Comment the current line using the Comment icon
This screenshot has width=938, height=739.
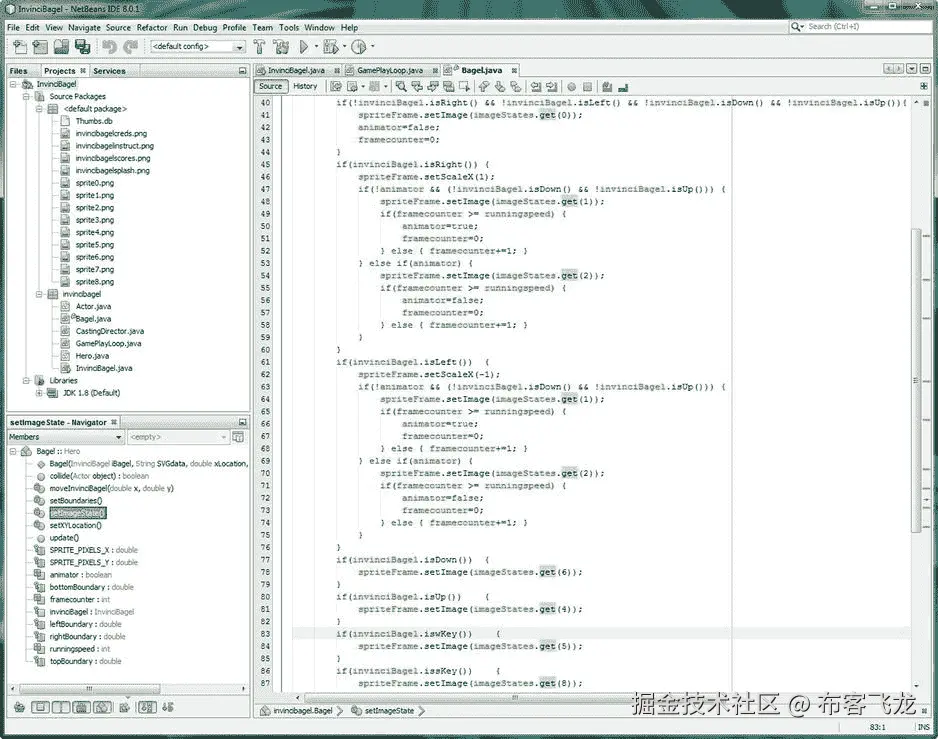(609, 86)
